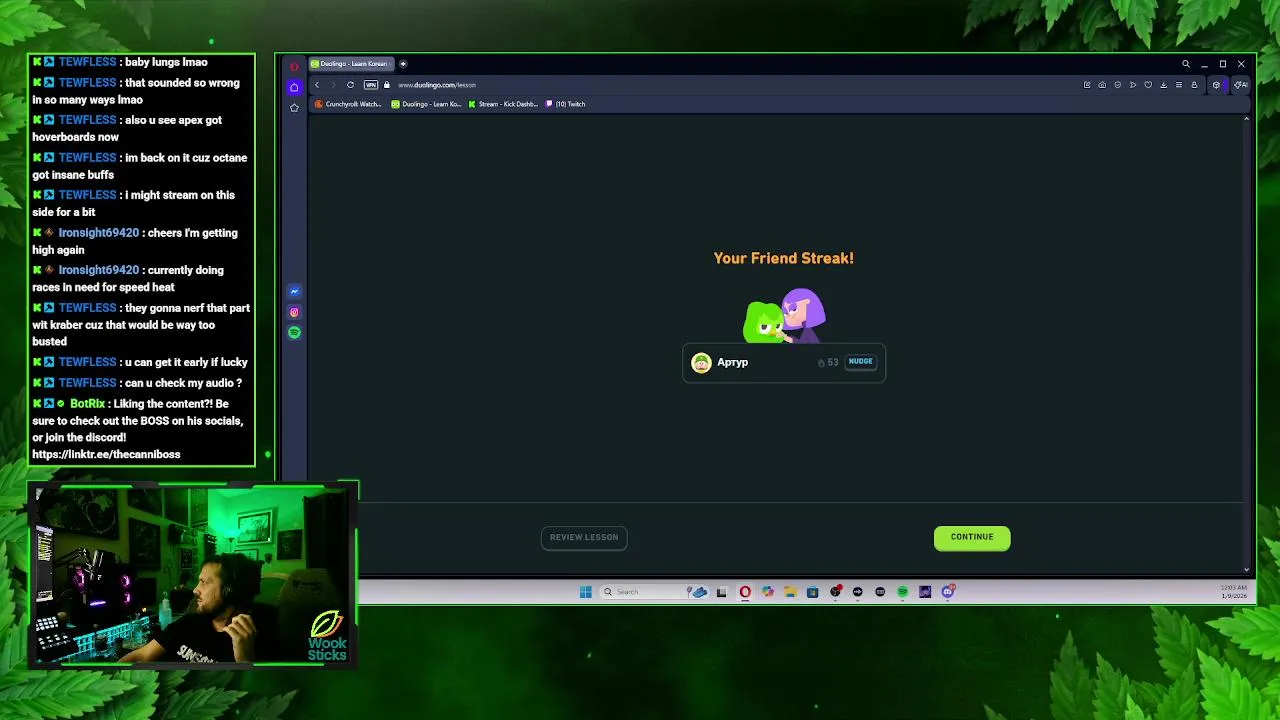This screenshot has width=1280, height=720.
Task: Click the REVIEW LESSON button
Action: pyautogui.click(x=584, y=537)
